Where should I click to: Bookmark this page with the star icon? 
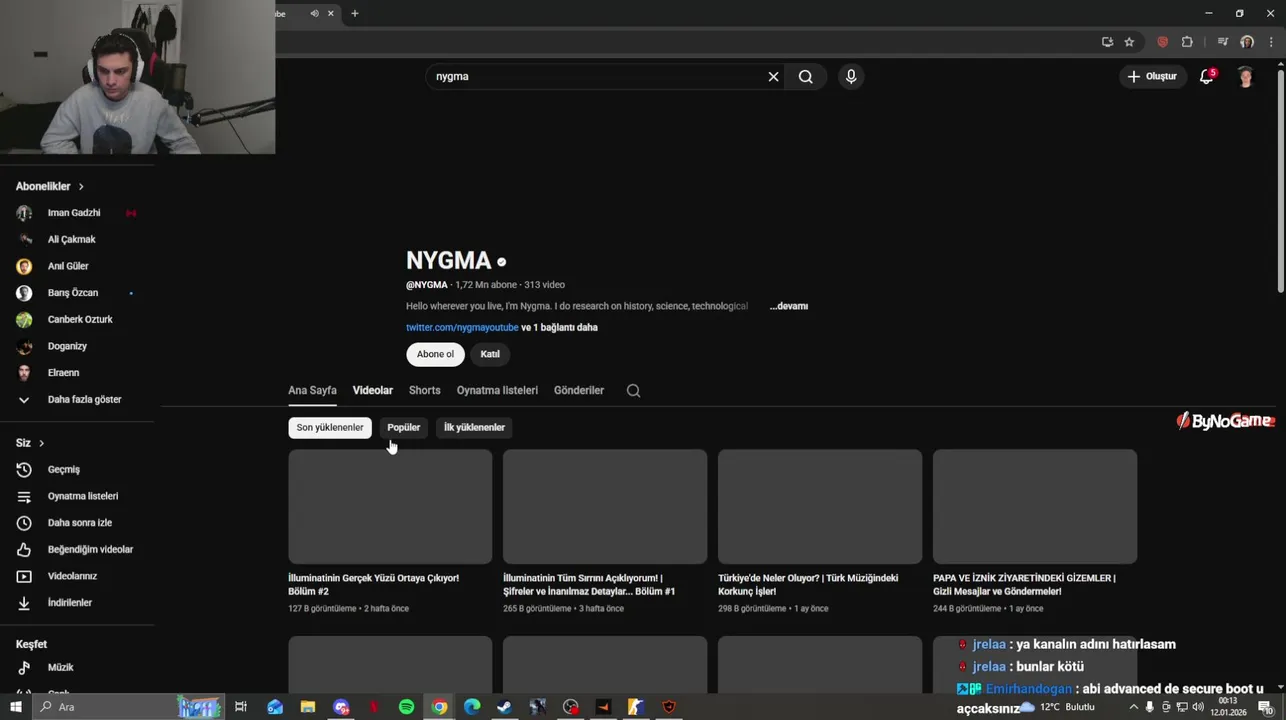tap(1129, 42)
